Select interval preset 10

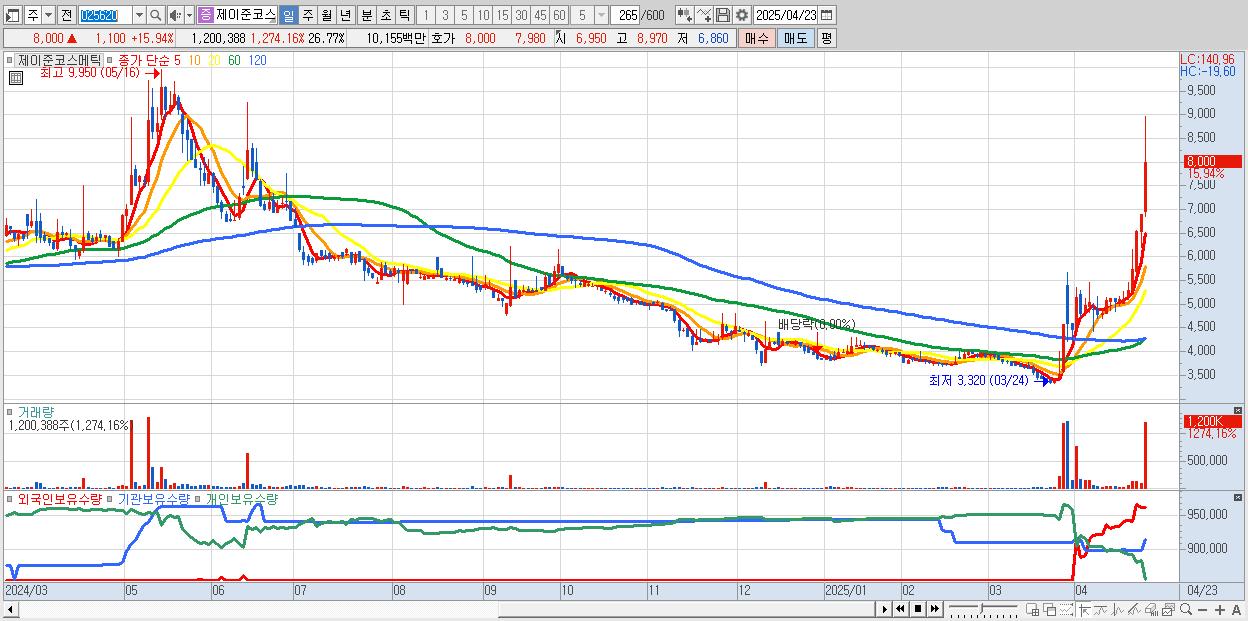(483, 15)
